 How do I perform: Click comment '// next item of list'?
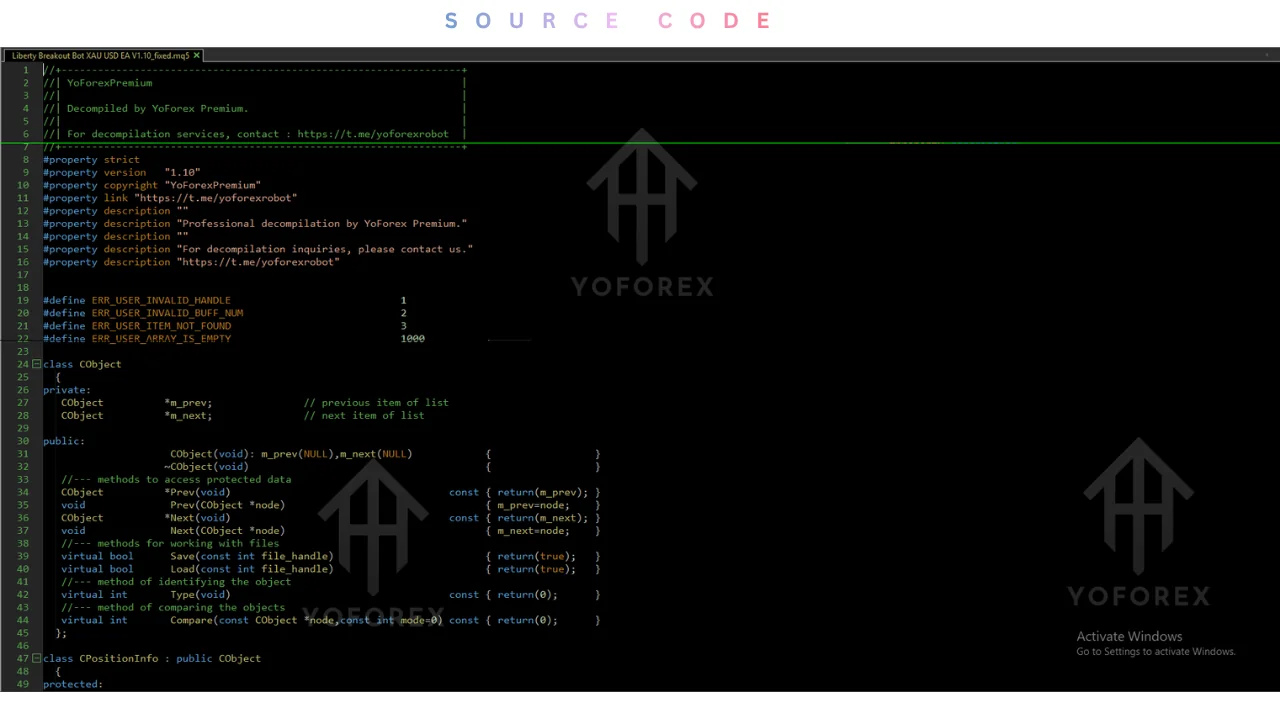coord(364,416)
